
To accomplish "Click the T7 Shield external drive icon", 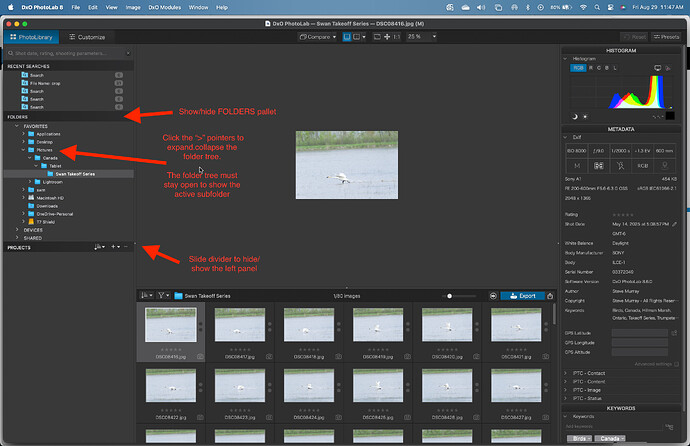I will 31,222.
